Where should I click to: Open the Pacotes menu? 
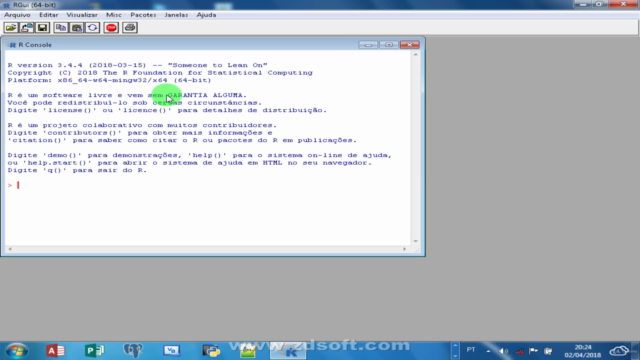(x=143, y=15)
